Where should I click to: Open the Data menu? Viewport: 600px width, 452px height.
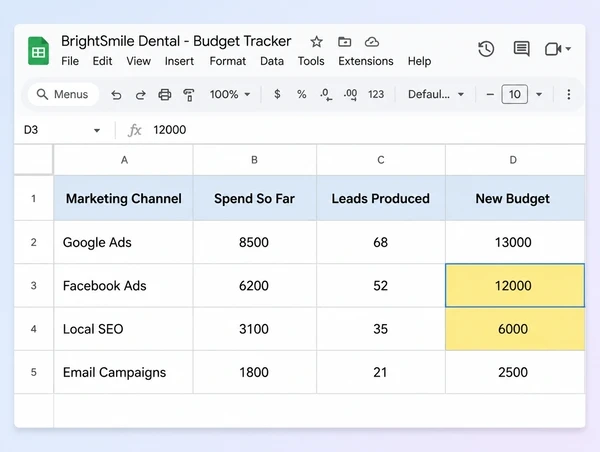(272, 61)
